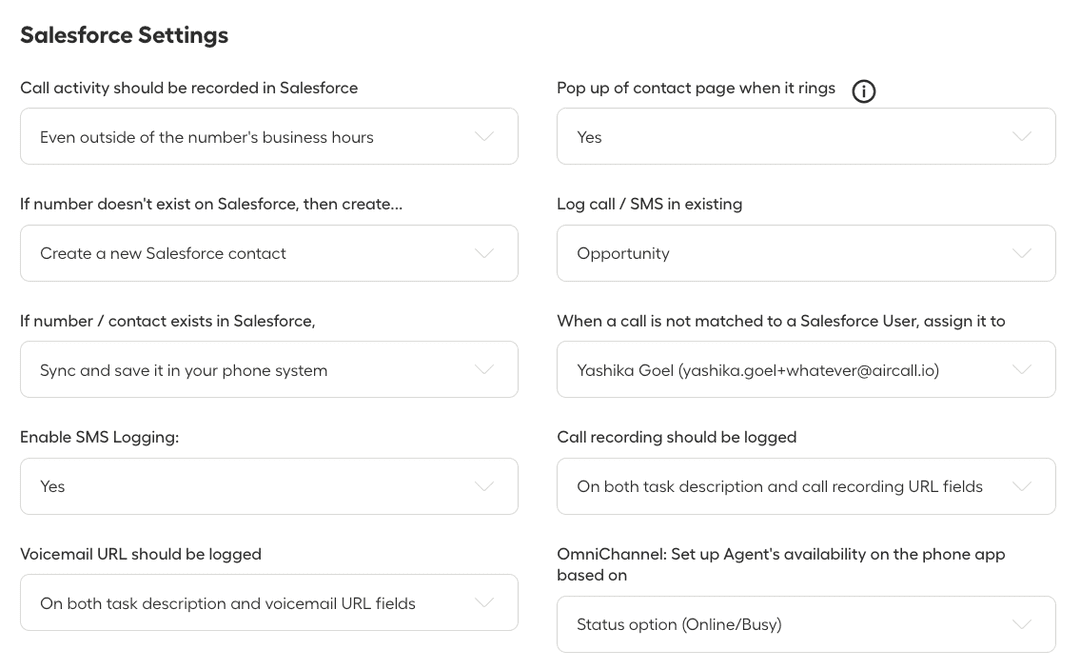Click chevron arrow in the voicemail URL logged field
Screen dimensions: 1080x670
pos(484,602)
